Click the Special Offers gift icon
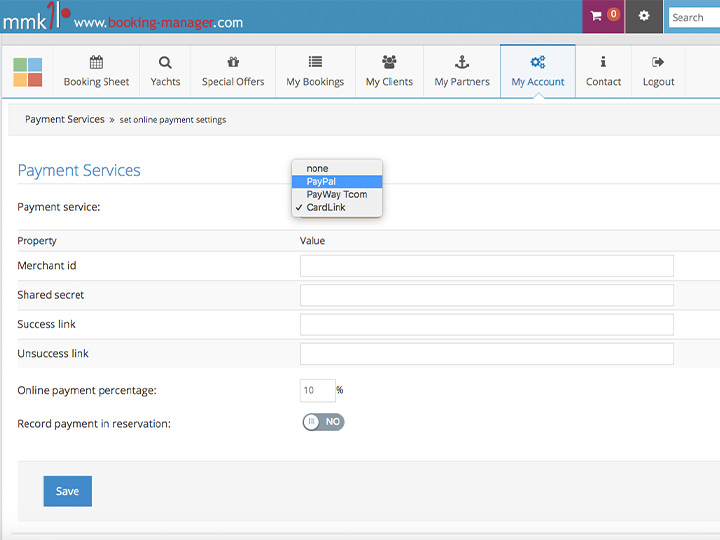The height and width of the screenshot is (540, 720). pyautogui.click(x=233, y=62)
